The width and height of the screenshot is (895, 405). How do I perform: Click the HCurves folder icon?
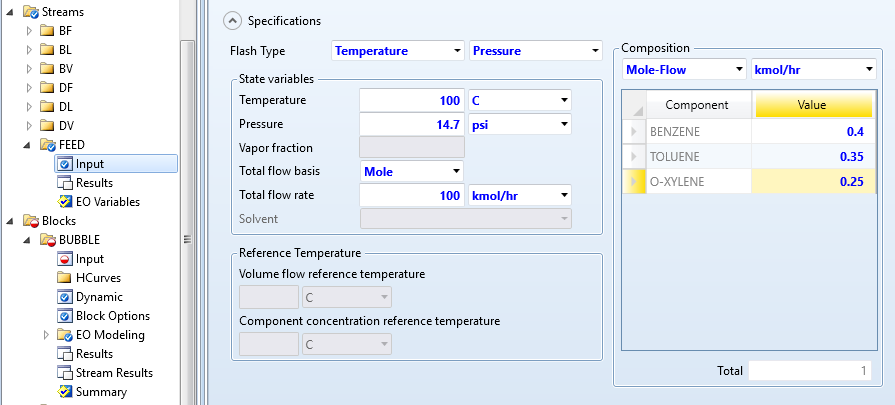click(64, 278)
